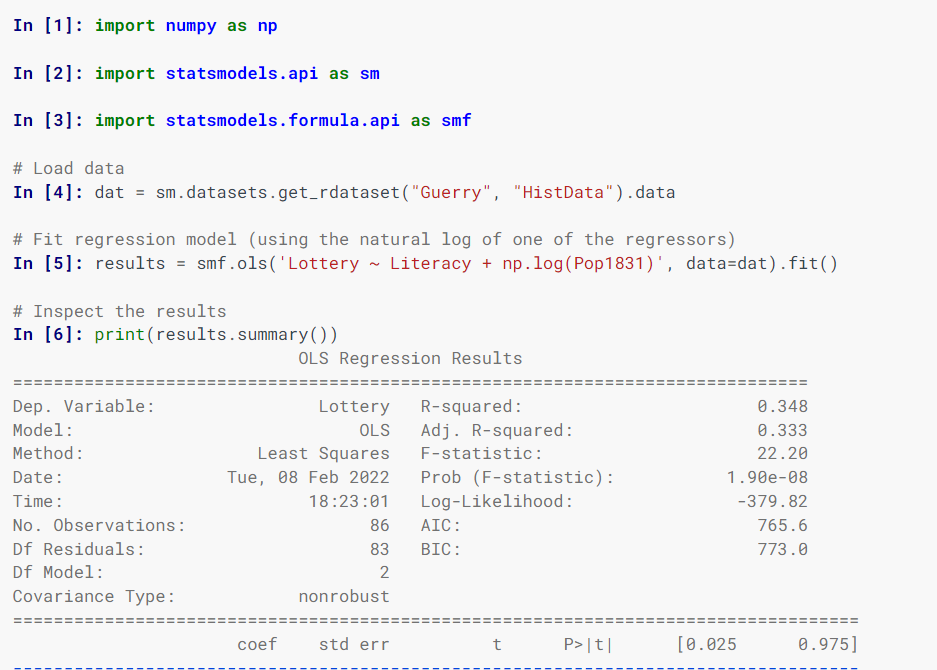Click the 'No. Observations:' label
Viewport: 937px width, 670px height.
[x=99, y=525]
